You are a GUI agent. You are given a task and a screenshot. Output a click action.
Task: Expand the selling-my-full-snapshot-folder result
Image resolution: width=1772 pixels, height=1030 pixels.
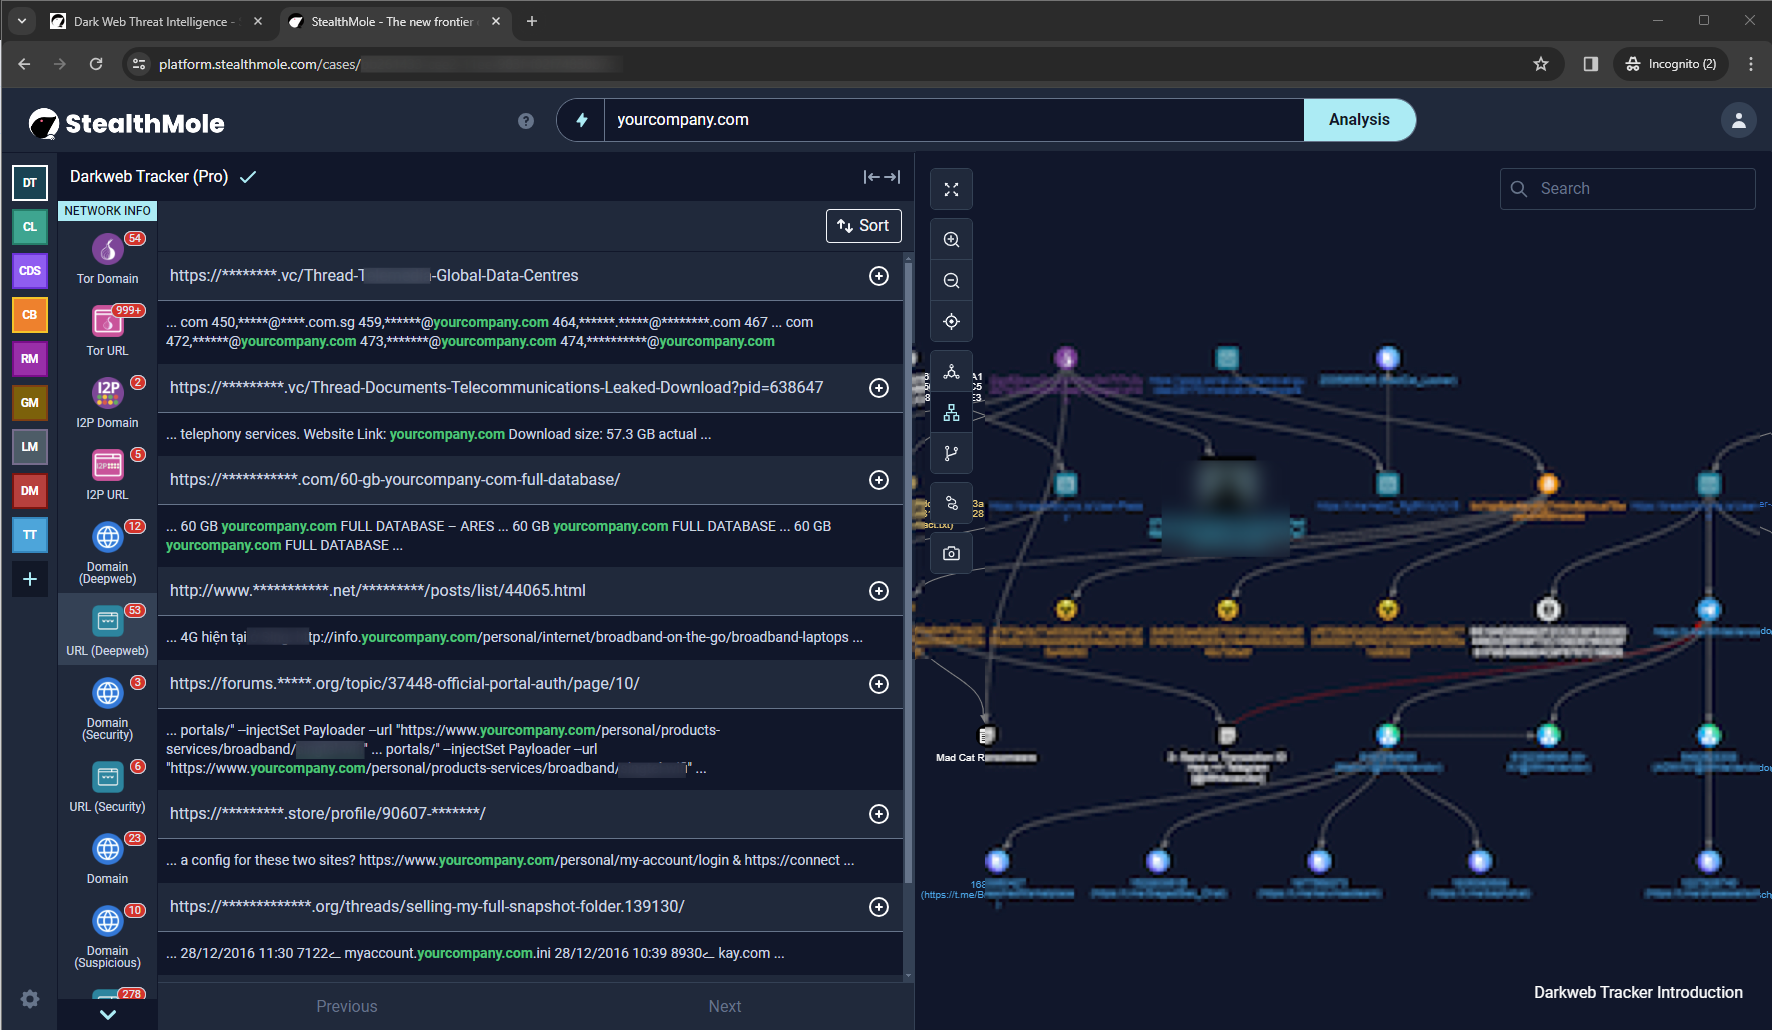[879, 907]
